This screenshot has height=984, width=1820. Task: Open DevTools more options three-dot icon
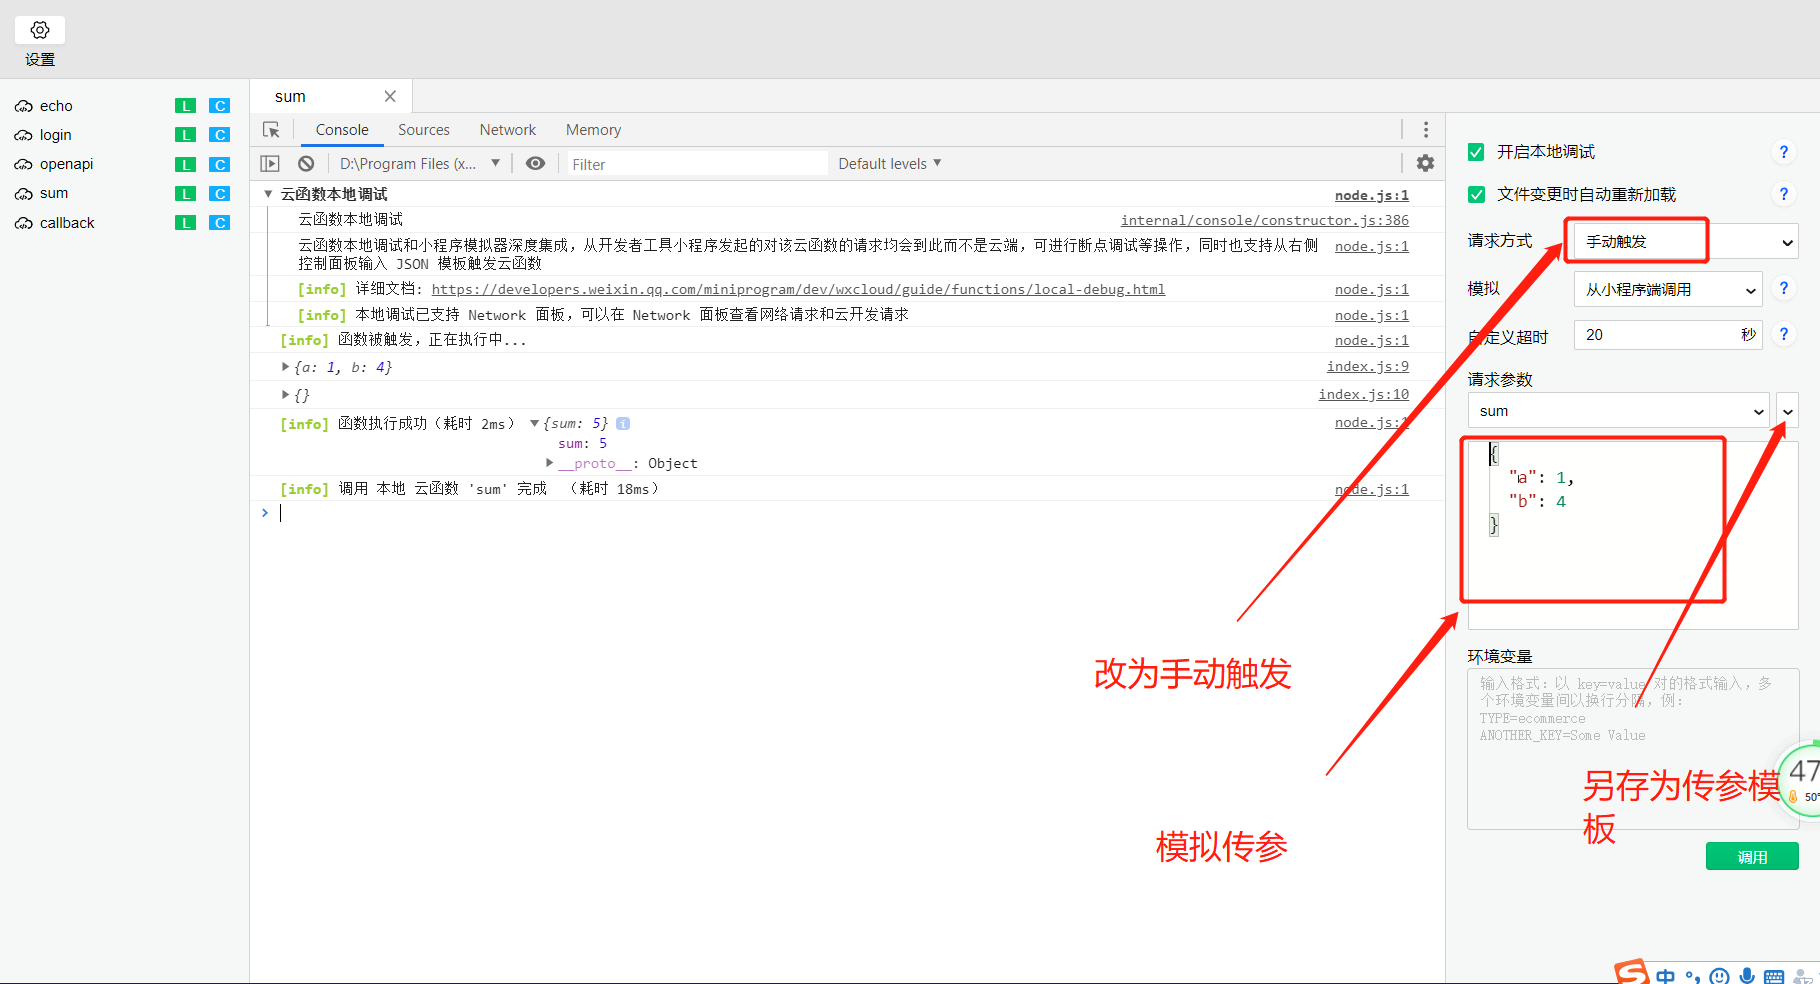click(1426, 129)
